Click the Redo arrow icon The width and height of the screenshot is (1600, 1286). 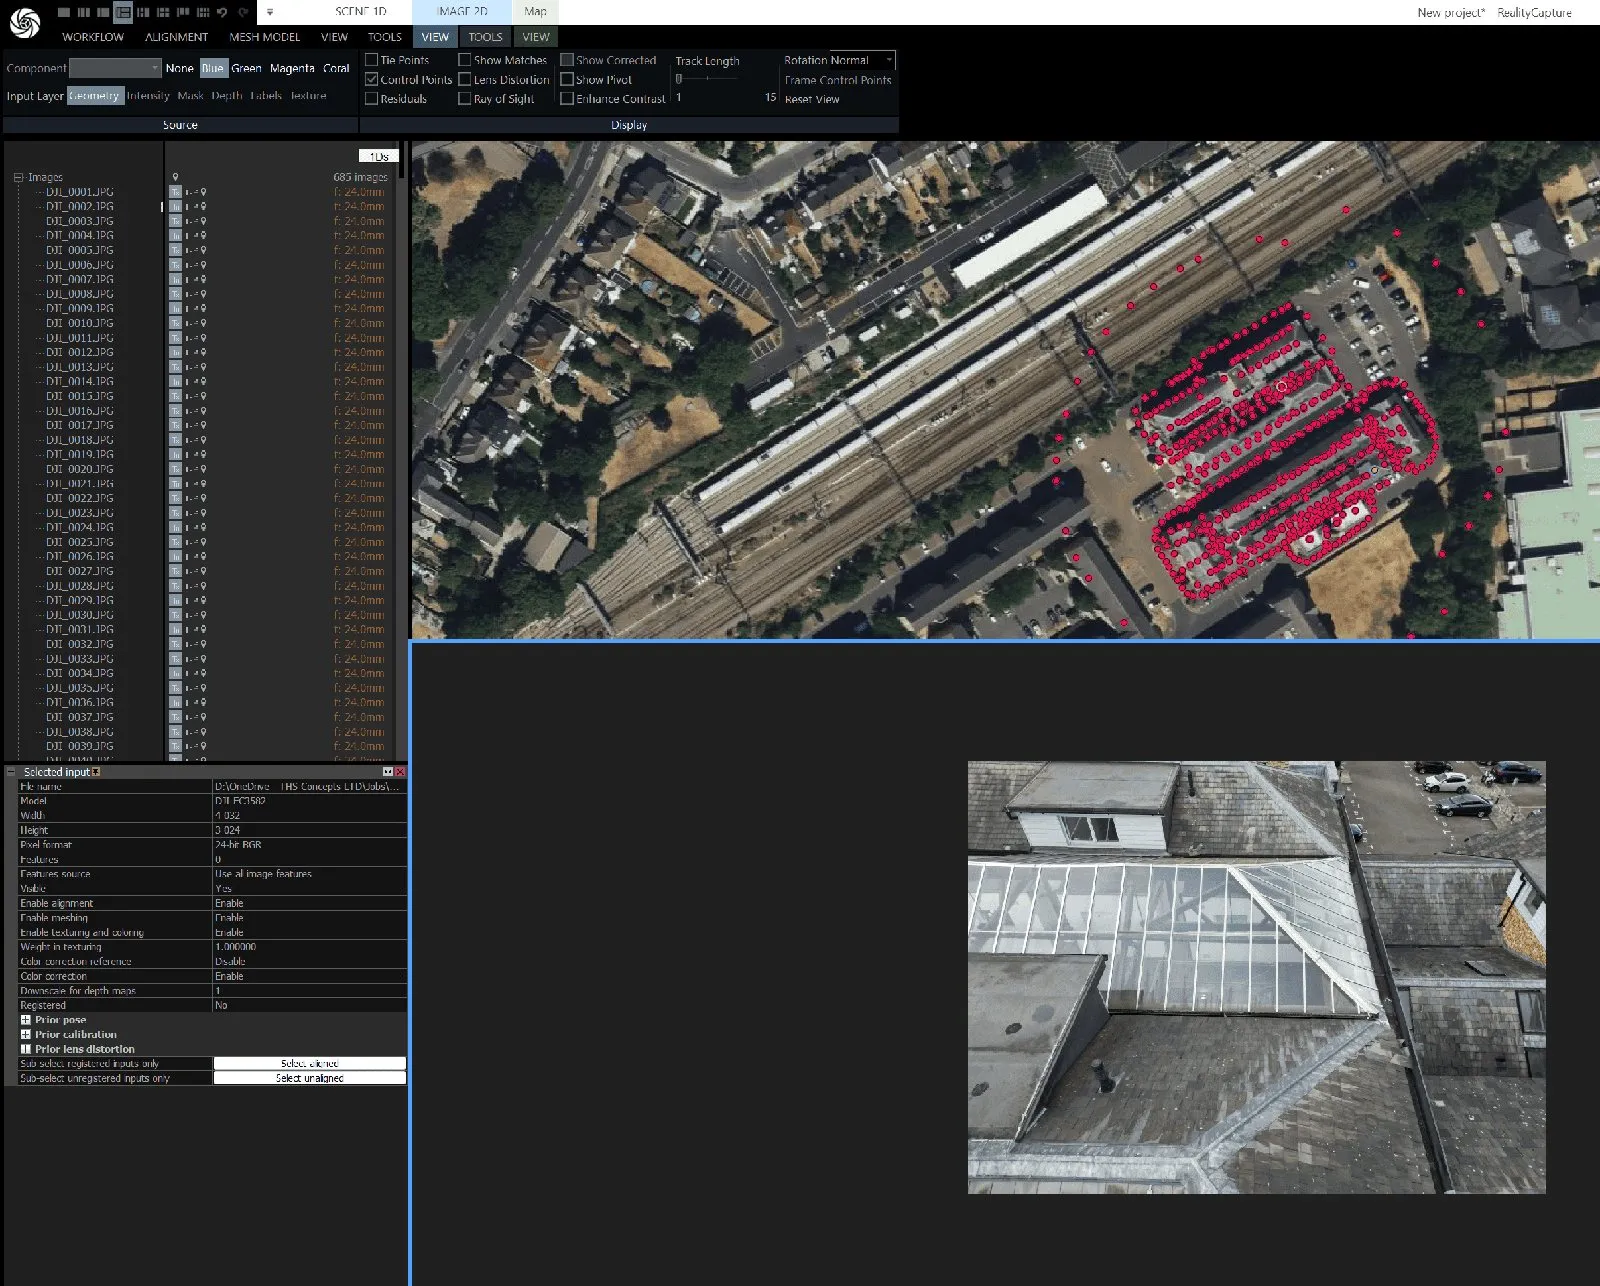click(x=242, y=12)
